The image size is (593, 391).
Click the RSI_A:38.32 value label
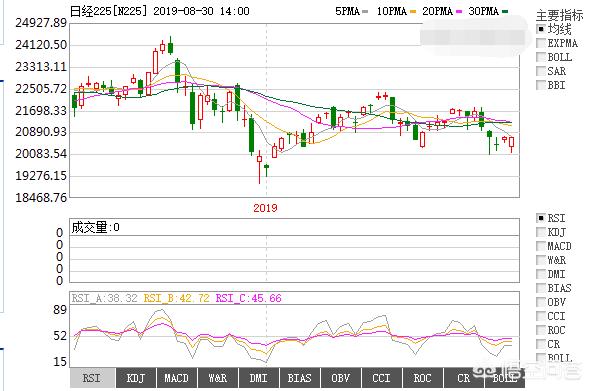point(104,298)
